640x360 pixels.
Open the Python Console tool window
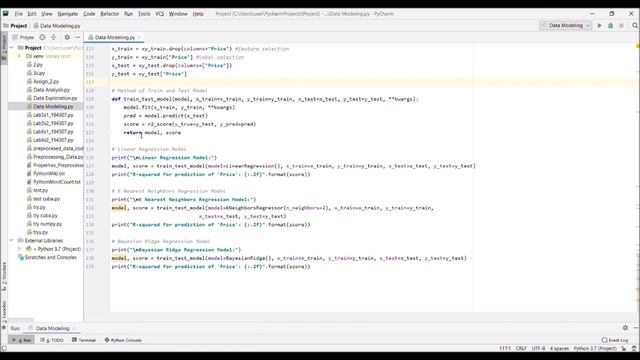pos(123,340)
